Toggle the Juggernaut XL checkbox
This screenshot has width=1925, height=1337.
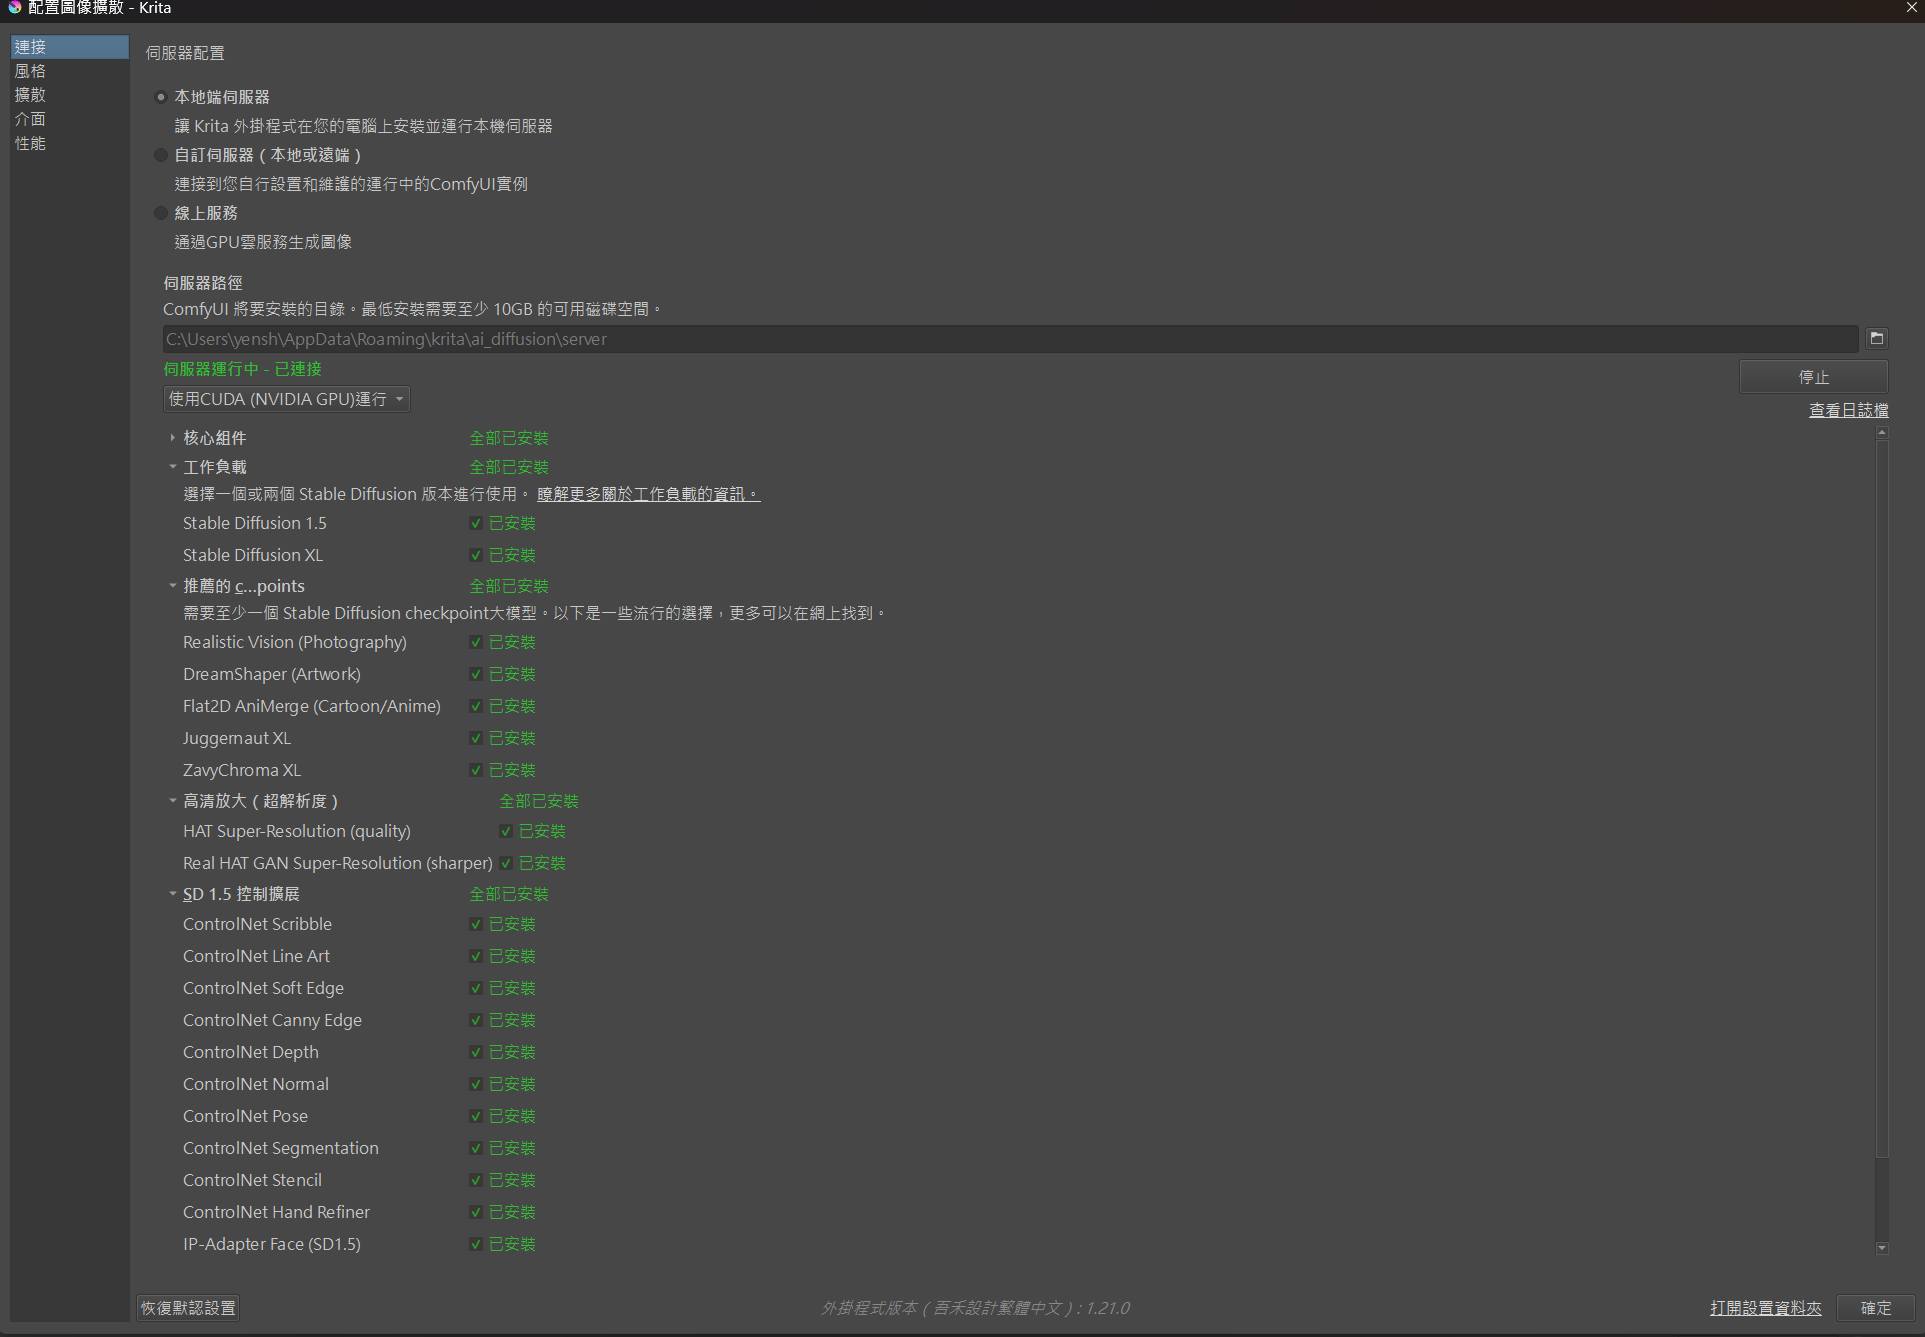[476, 738]
